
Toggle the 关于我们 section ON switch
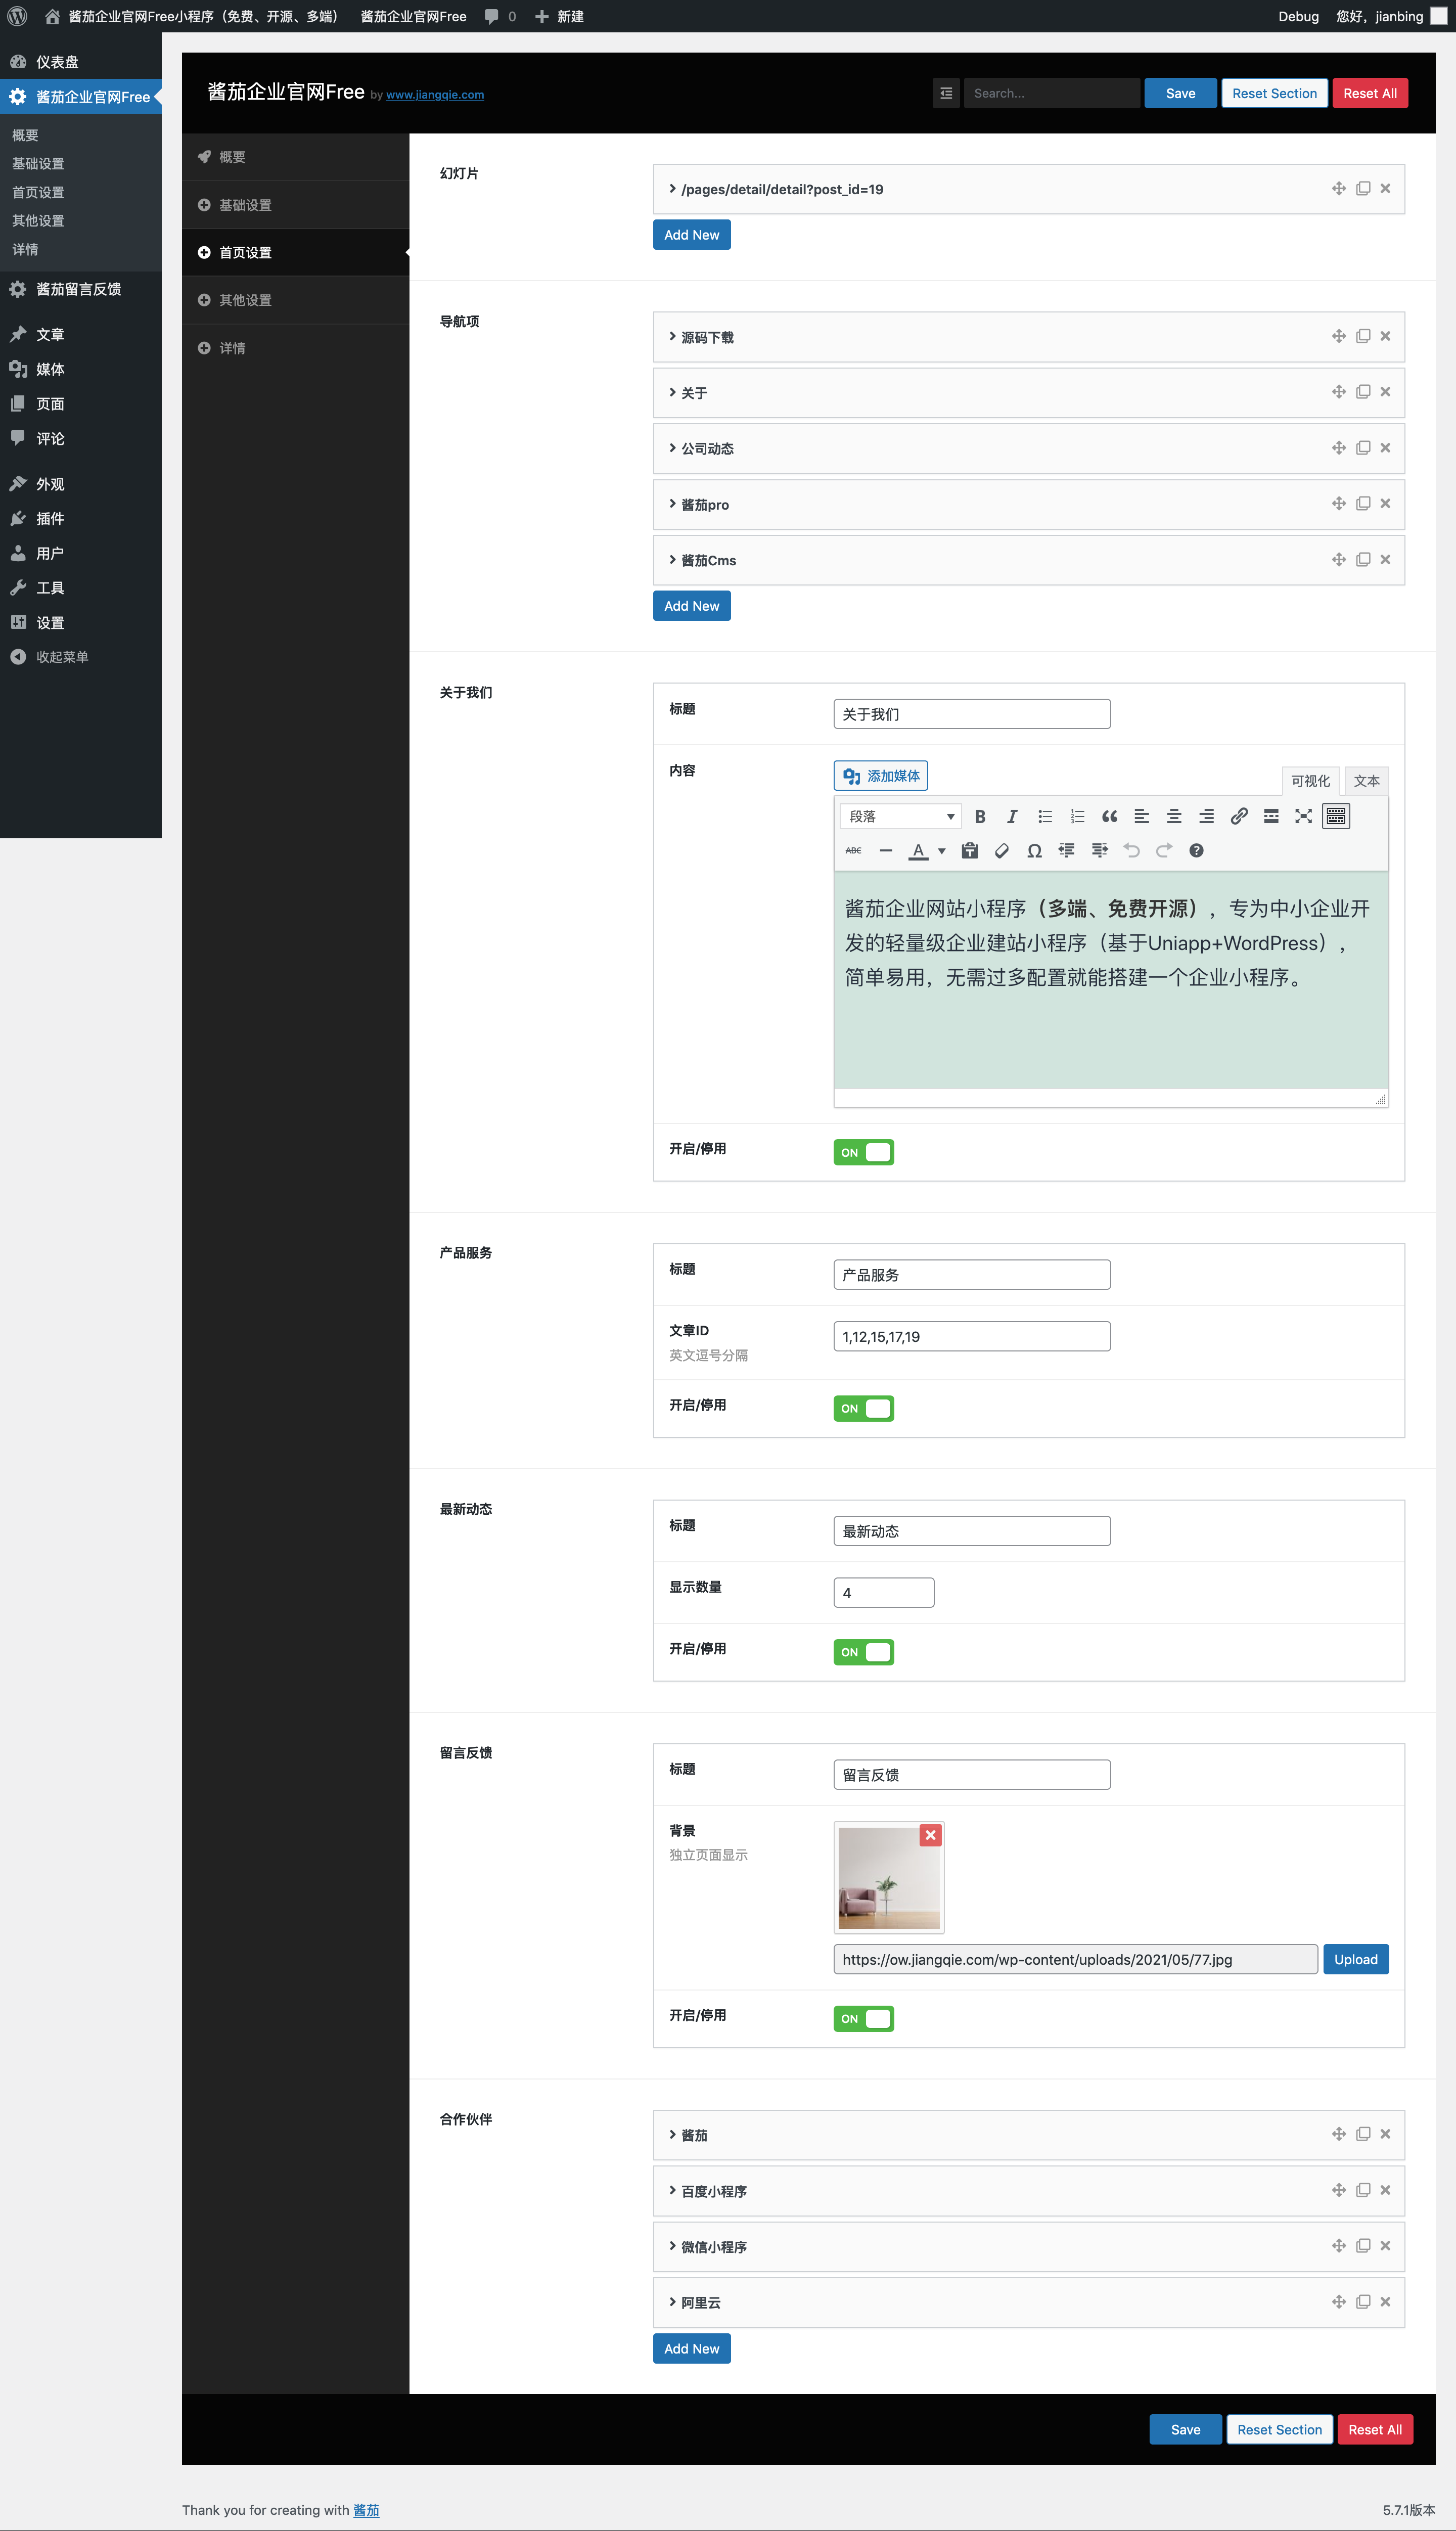863,1152
